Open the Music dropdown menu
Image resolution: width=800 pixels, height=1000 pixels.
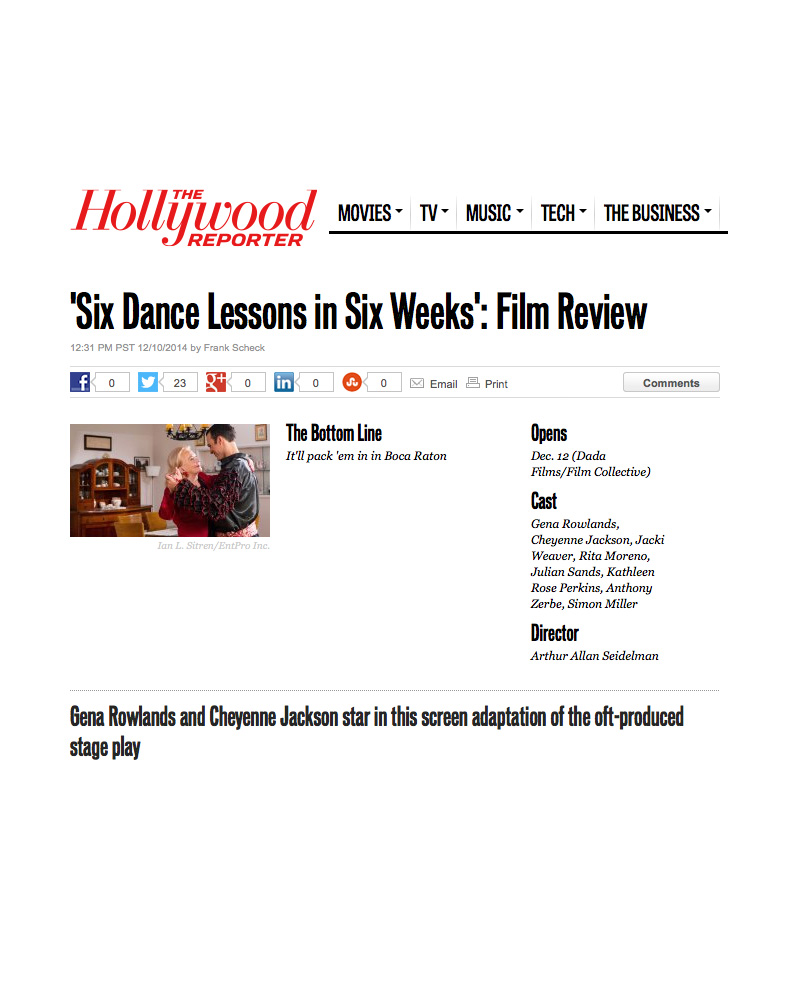[x=494, y=213]
